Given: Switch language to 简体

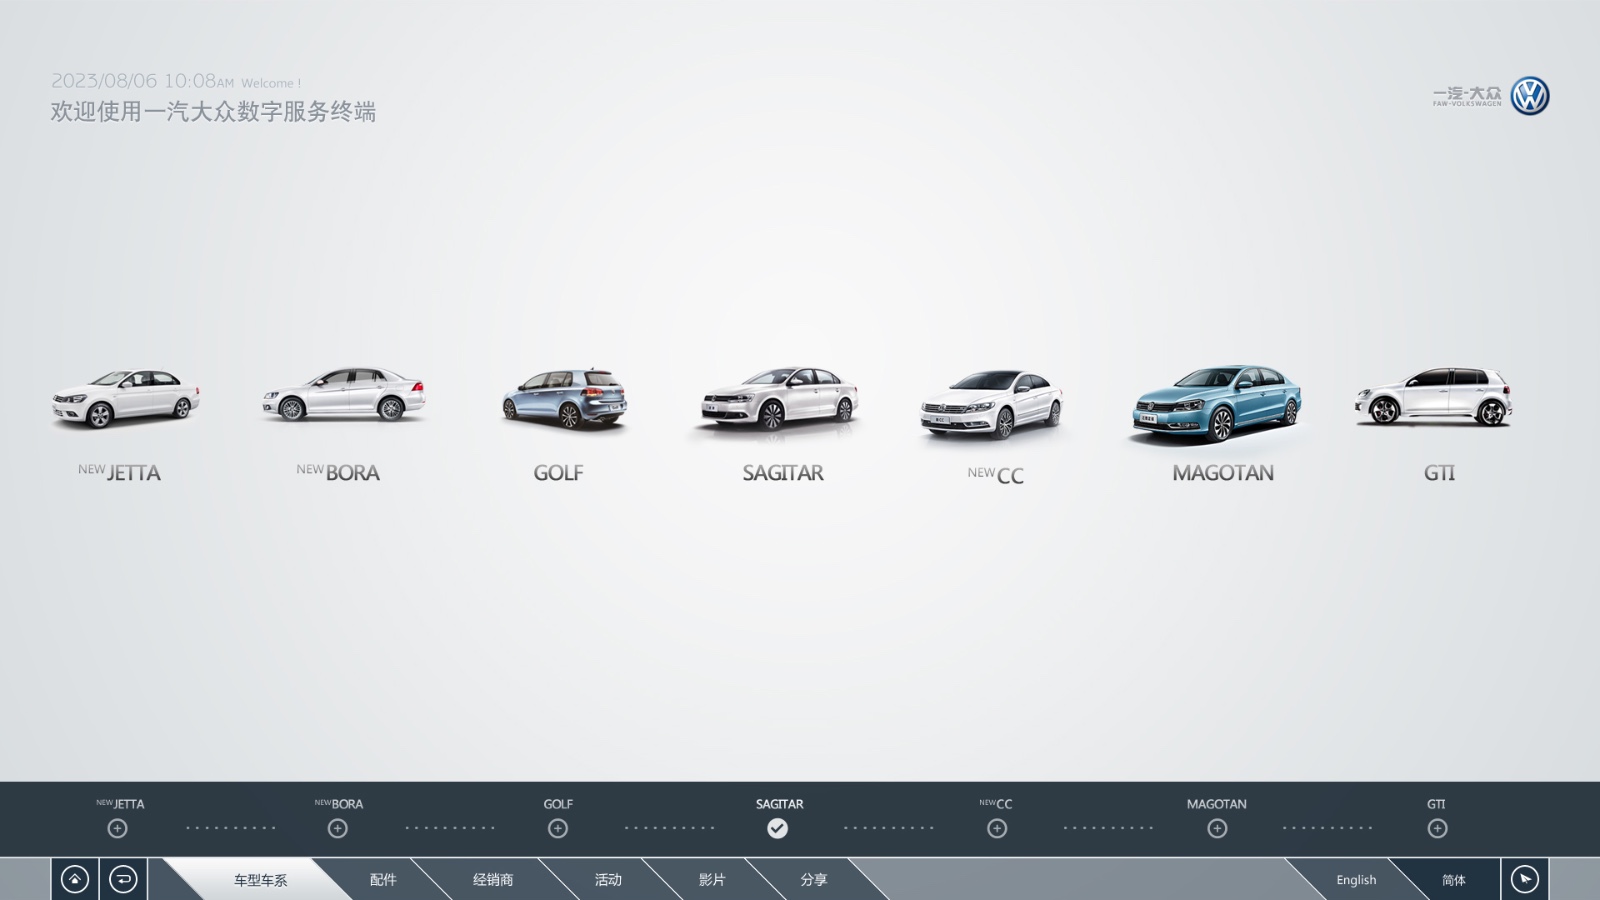Looking at the screenshot, I should tap(1454, 880).
